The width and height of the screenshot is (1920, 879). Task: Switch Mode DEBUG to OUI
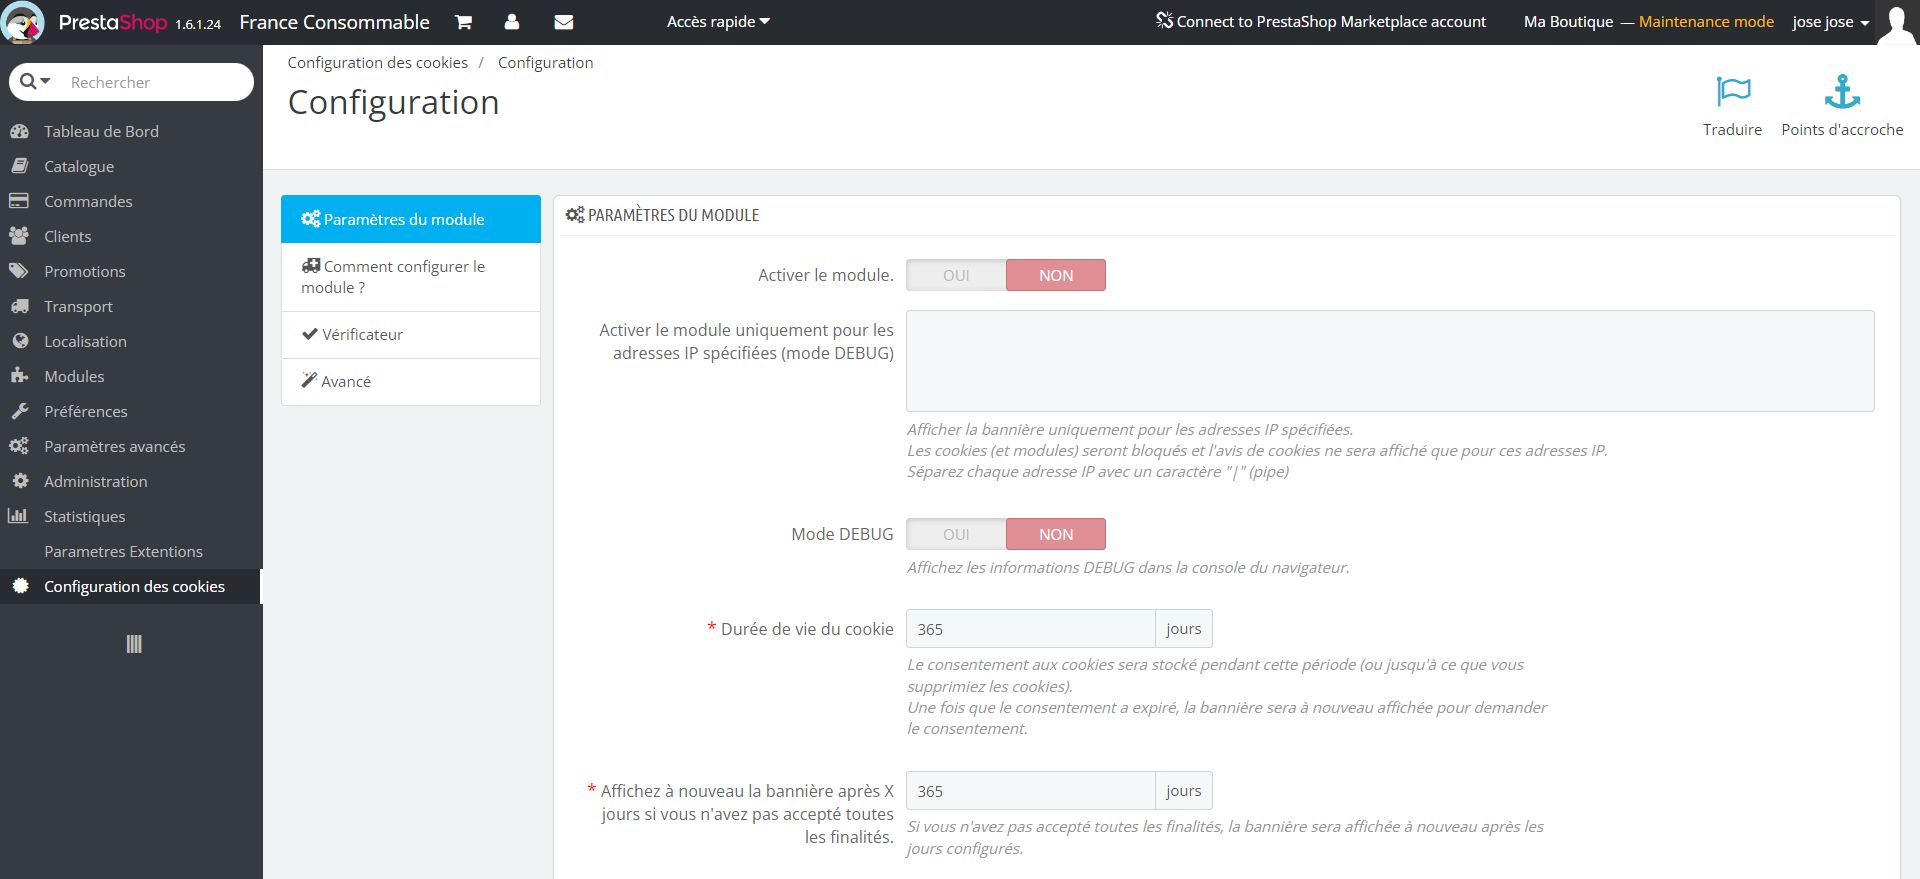click(956, 534)
